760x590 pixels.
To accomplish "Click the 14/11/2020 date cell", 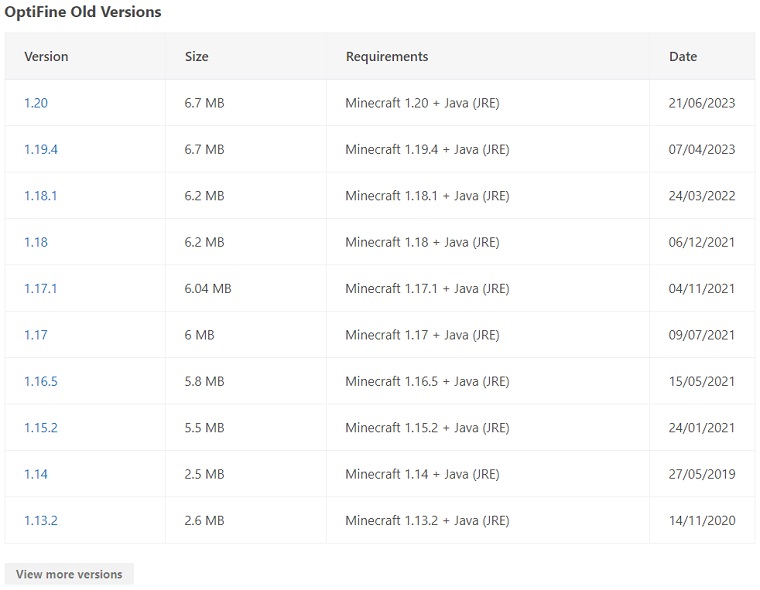I will point(702,520).
